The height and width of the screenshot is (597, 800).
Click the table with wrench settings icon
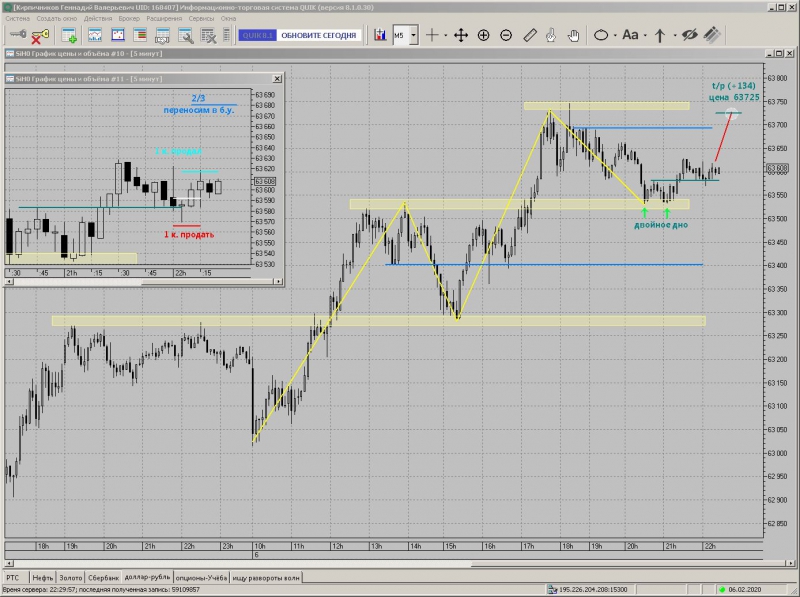point(186,35)
